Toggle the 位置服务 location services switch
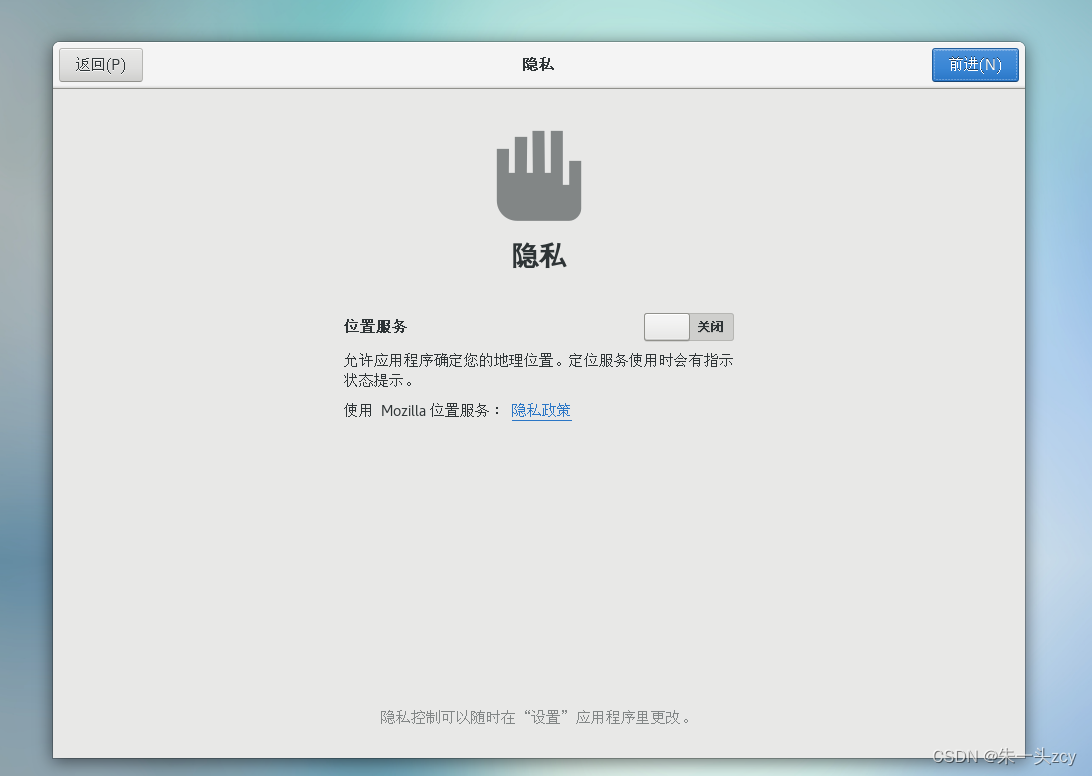This screenshot has width=1092, height=776. 688,327
